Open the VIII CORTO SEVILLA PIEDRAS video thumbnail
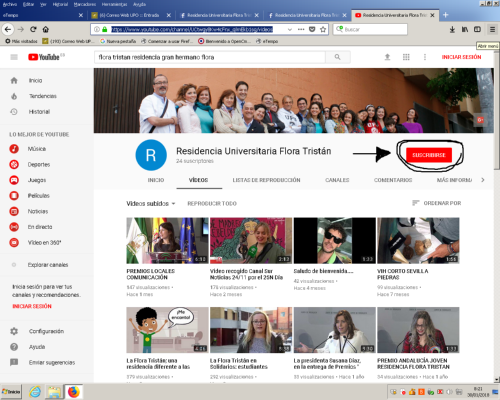 (418, 241)
